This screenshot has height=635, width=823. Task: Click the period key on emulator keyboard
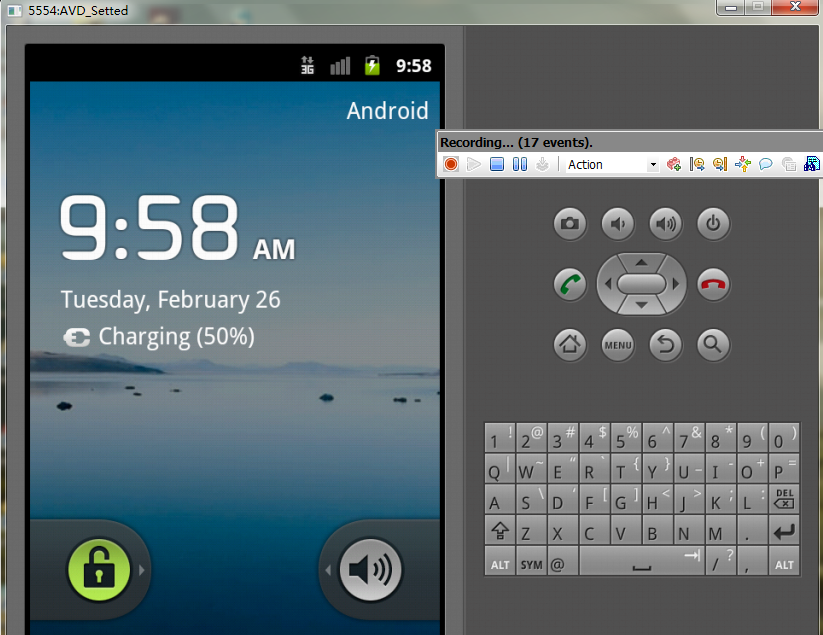(752, 530)
